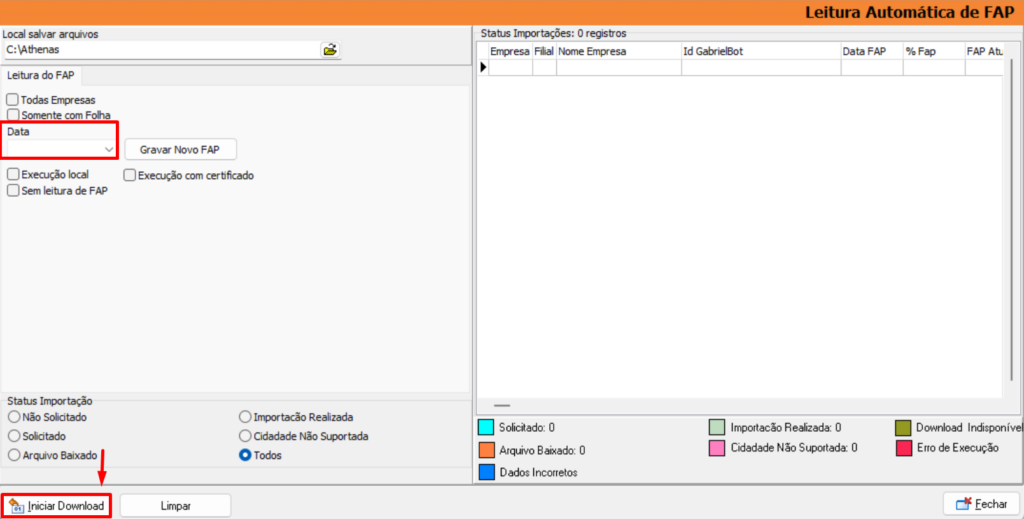Toggle the Execução local checkbox
This screenshot has height=519, width=1024.
tap(13, 175)
